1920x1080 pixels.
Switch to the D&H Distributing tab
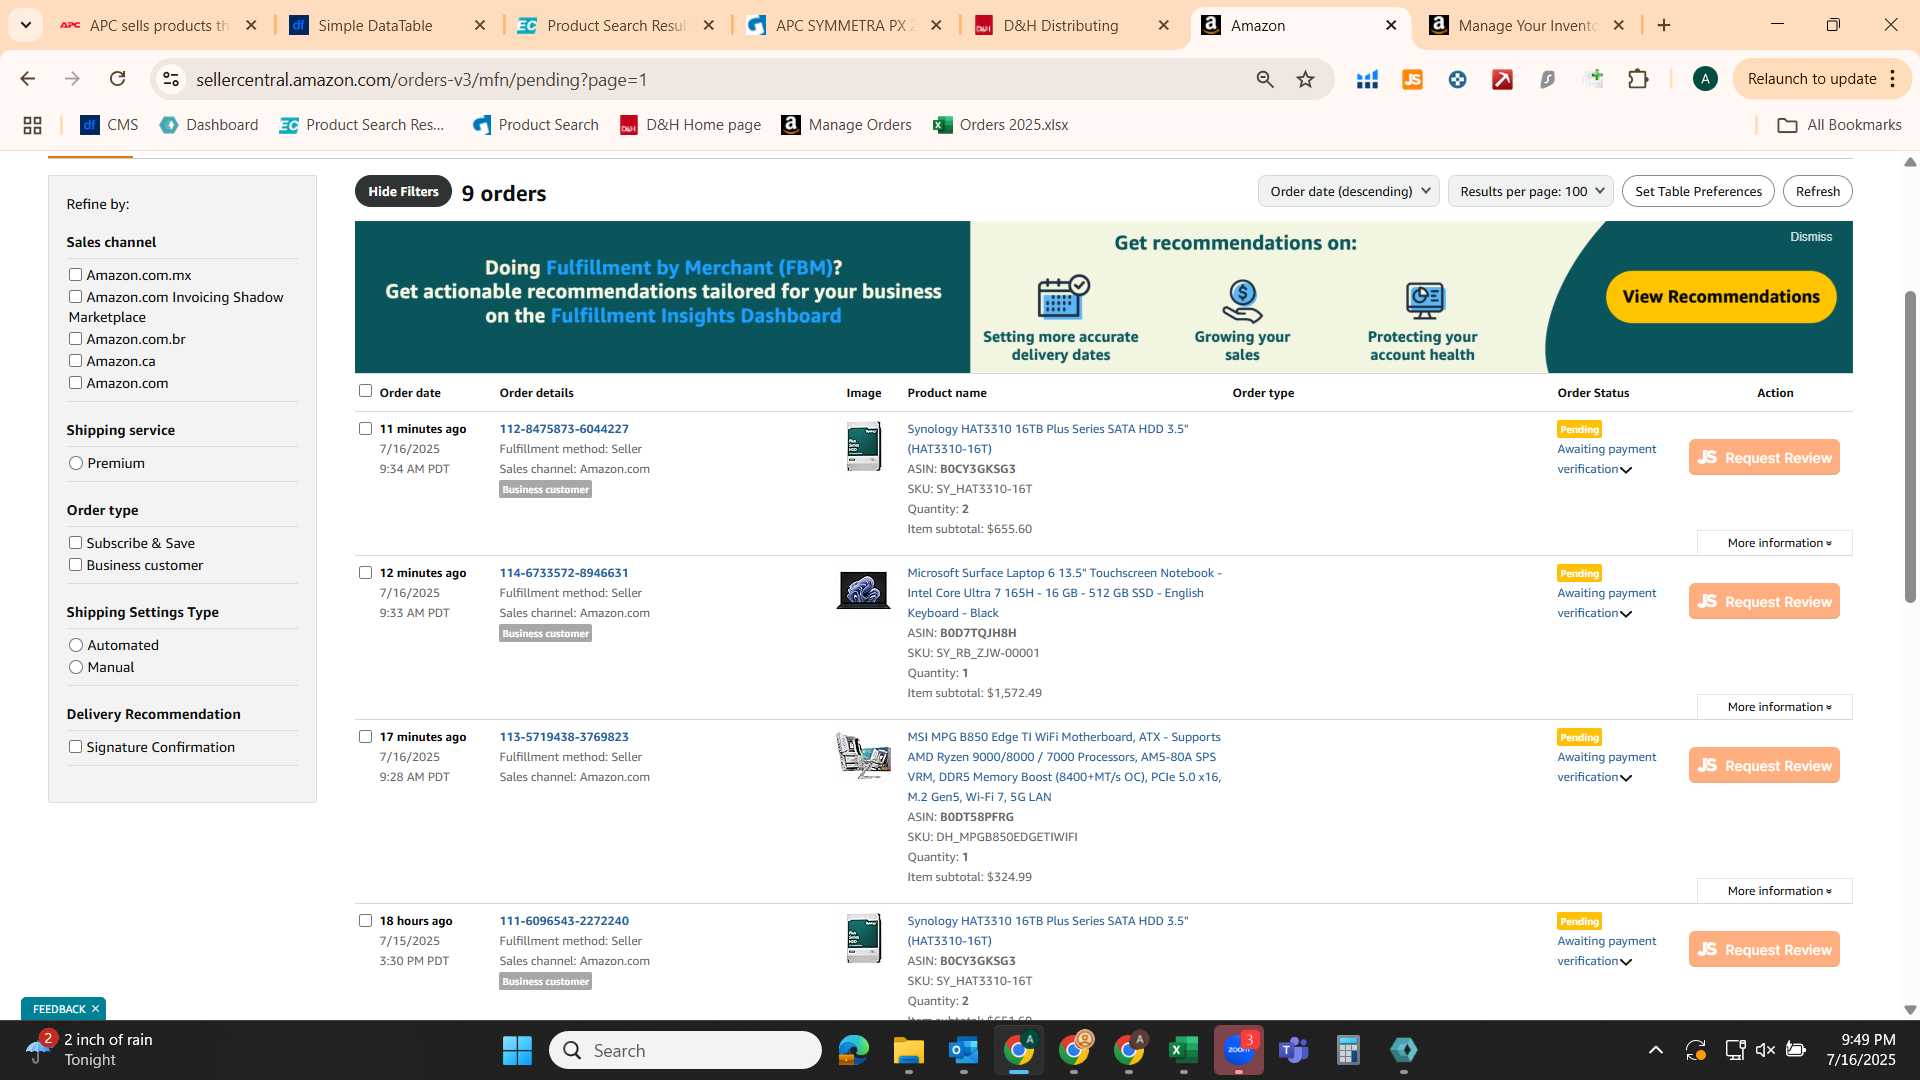pyautogui.click(x=1060, y=25)
